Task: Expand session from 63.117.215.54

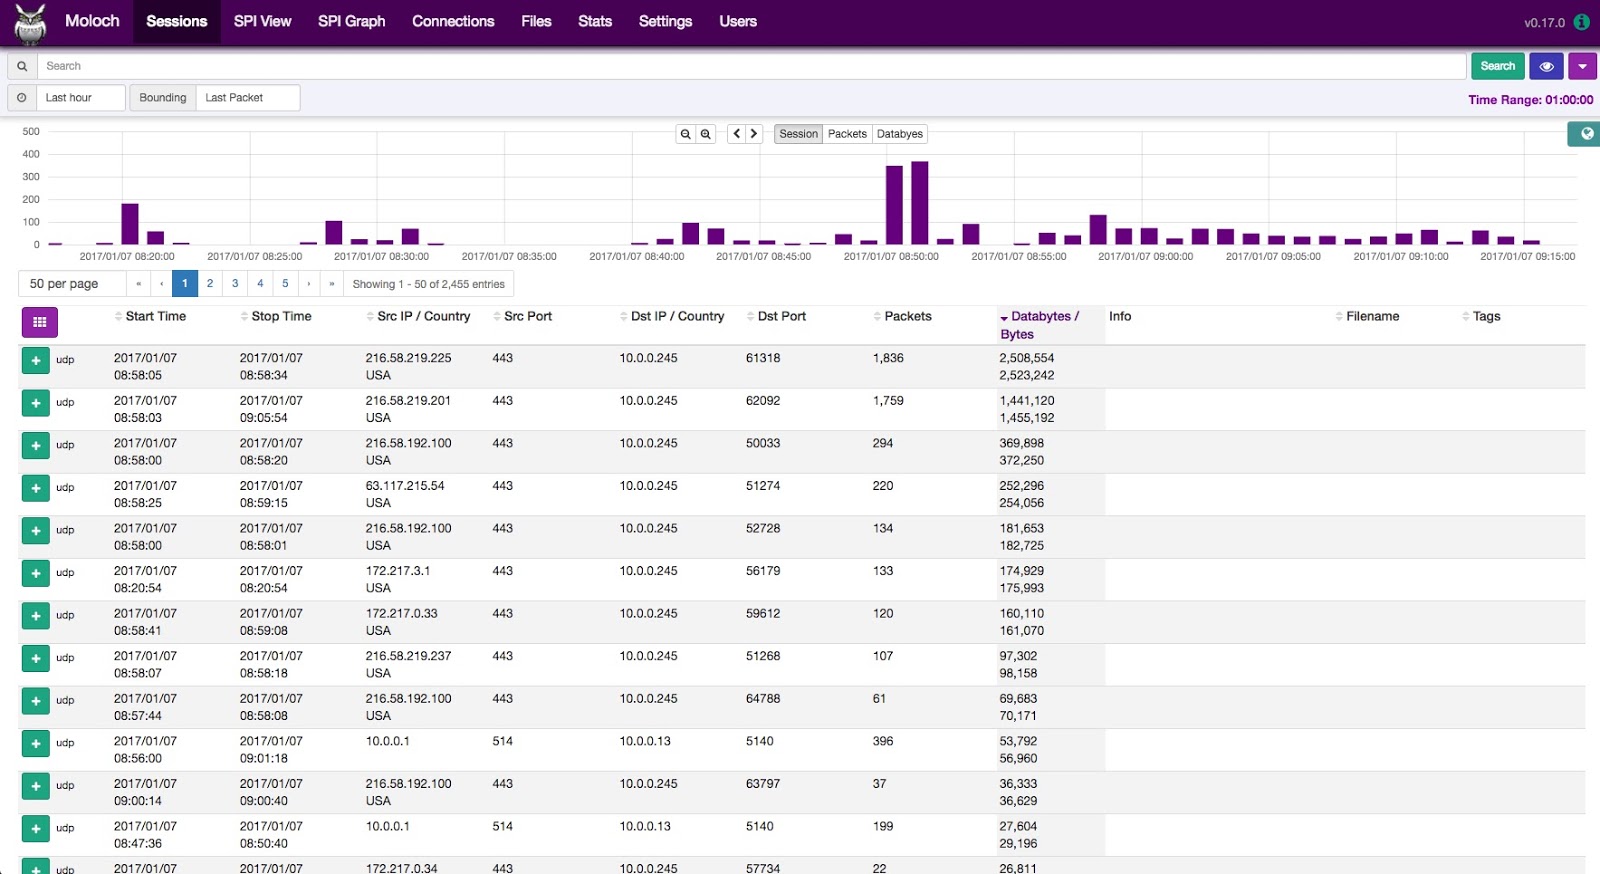Action: coord(36,489)
